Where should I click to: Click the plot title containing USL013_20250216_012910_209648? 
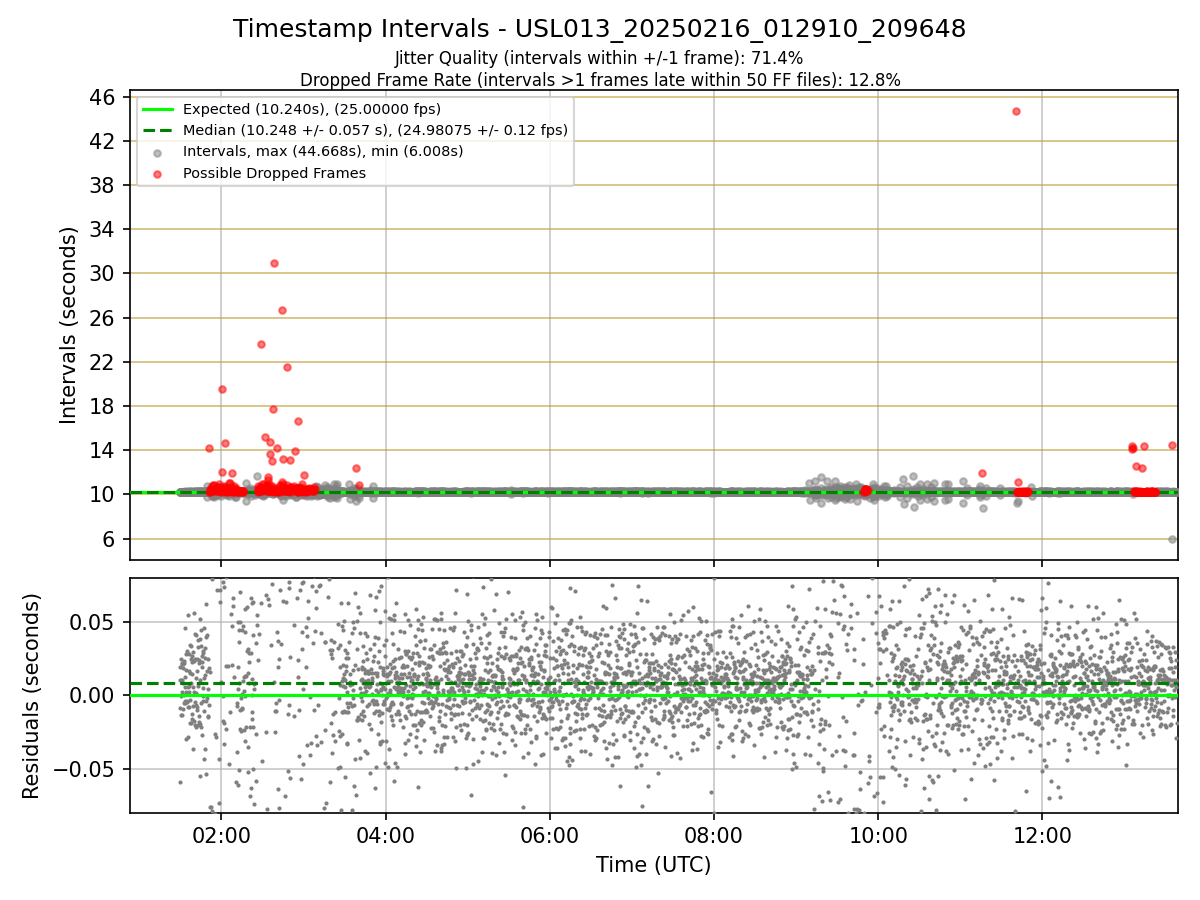(x=600, y=29)
